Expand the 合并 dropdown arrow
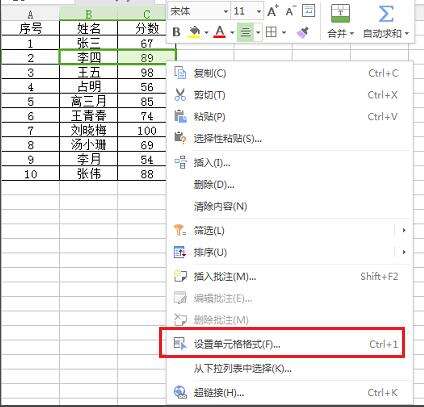 click(352, 34)
